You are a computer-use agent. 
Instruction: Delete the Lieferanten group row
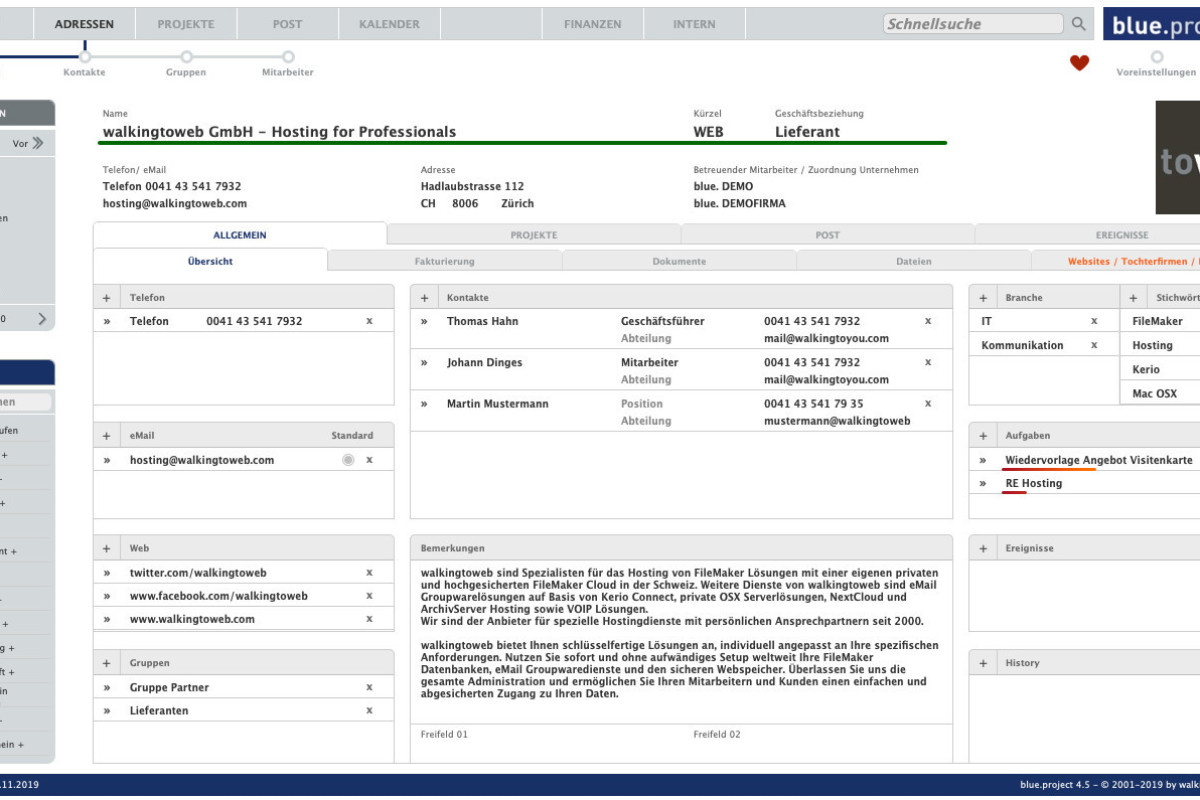[369, 711]
